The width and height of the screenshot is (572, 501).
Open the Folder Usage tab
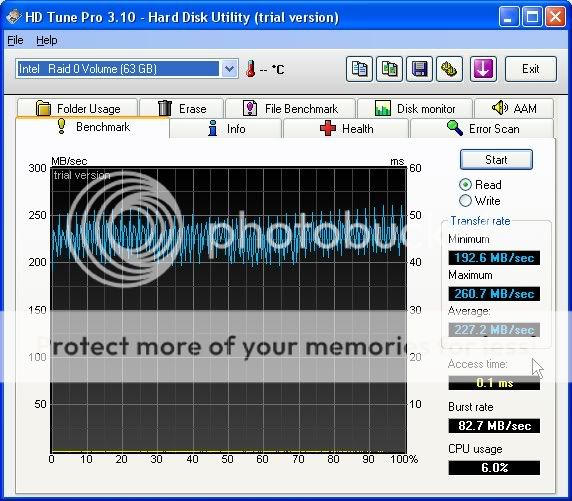pos(77,108)
